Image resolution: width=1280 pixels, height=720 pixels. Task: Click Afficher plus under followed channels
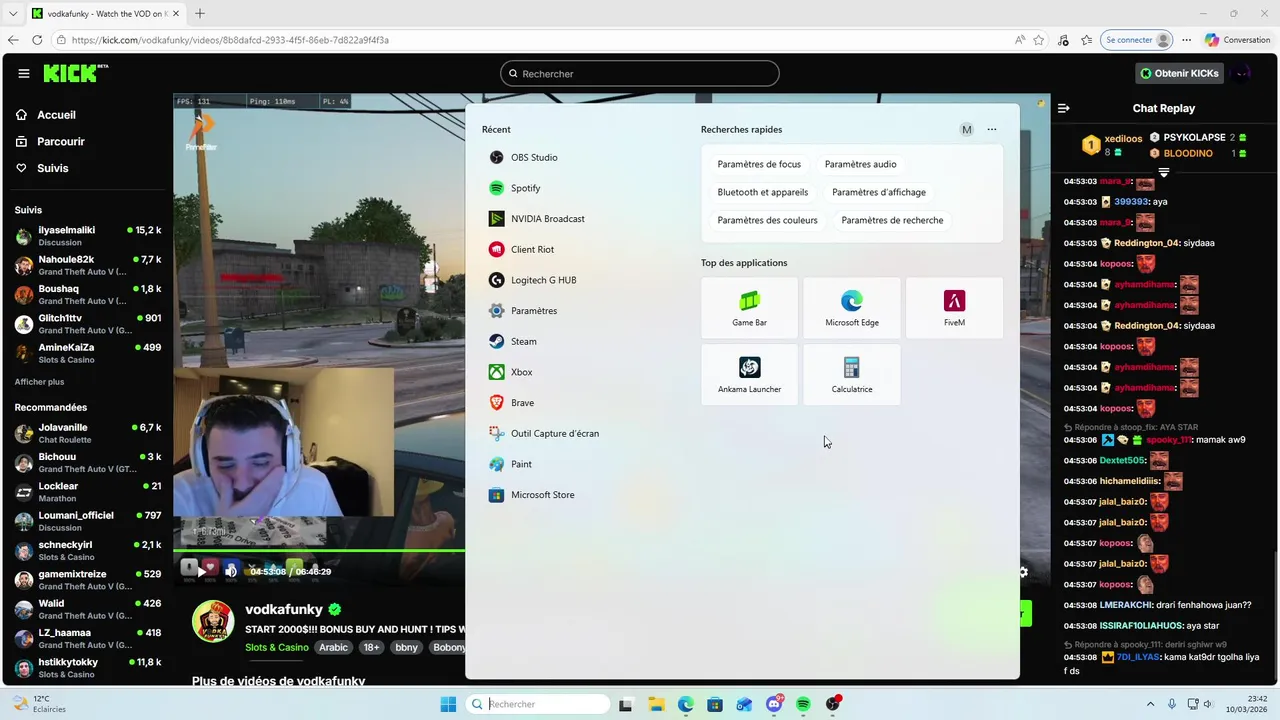(39, 382)
